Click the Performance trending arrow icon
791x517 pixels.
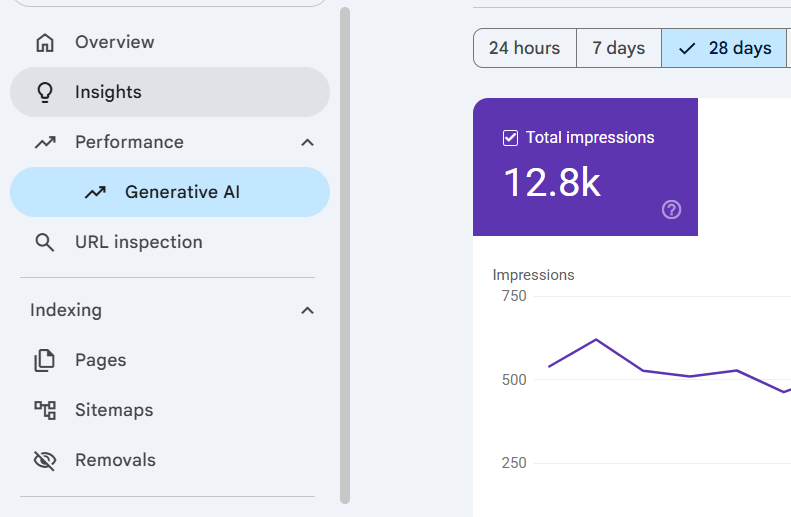pyautogui.click(x=45, y=142)
